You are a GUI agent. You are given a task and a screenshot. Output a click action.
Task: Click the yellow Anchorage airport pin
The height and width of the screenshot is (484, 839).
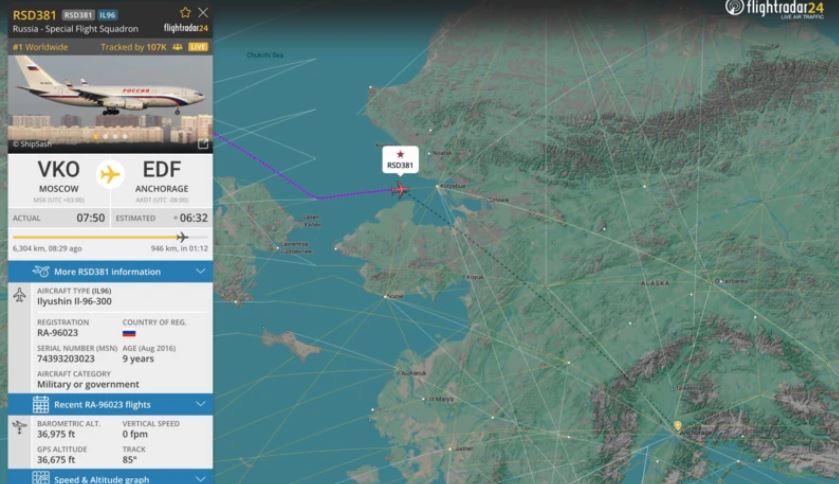coord(677,426)
